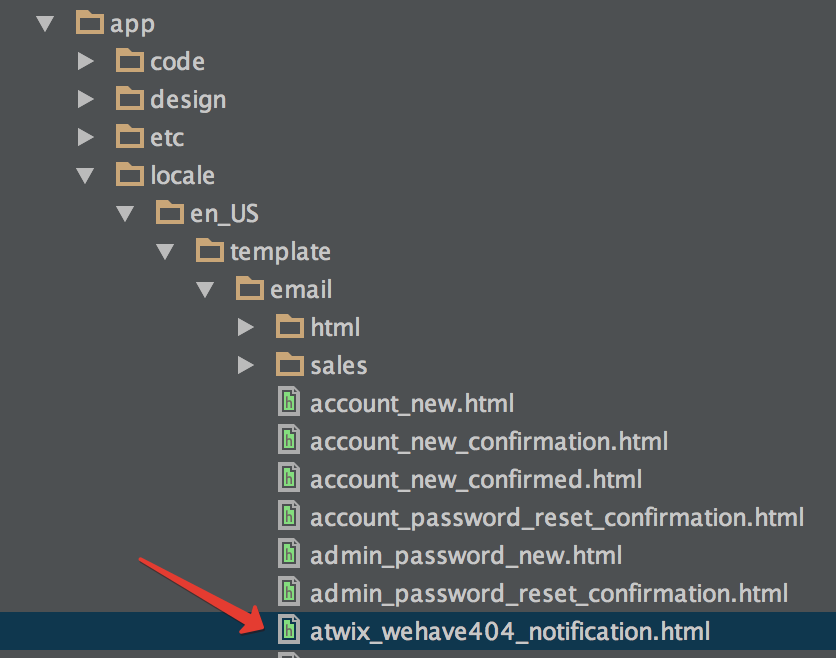This screenshot has width=836, height=658.
Task: Click the template folder icon
Action: coord(210,250)
